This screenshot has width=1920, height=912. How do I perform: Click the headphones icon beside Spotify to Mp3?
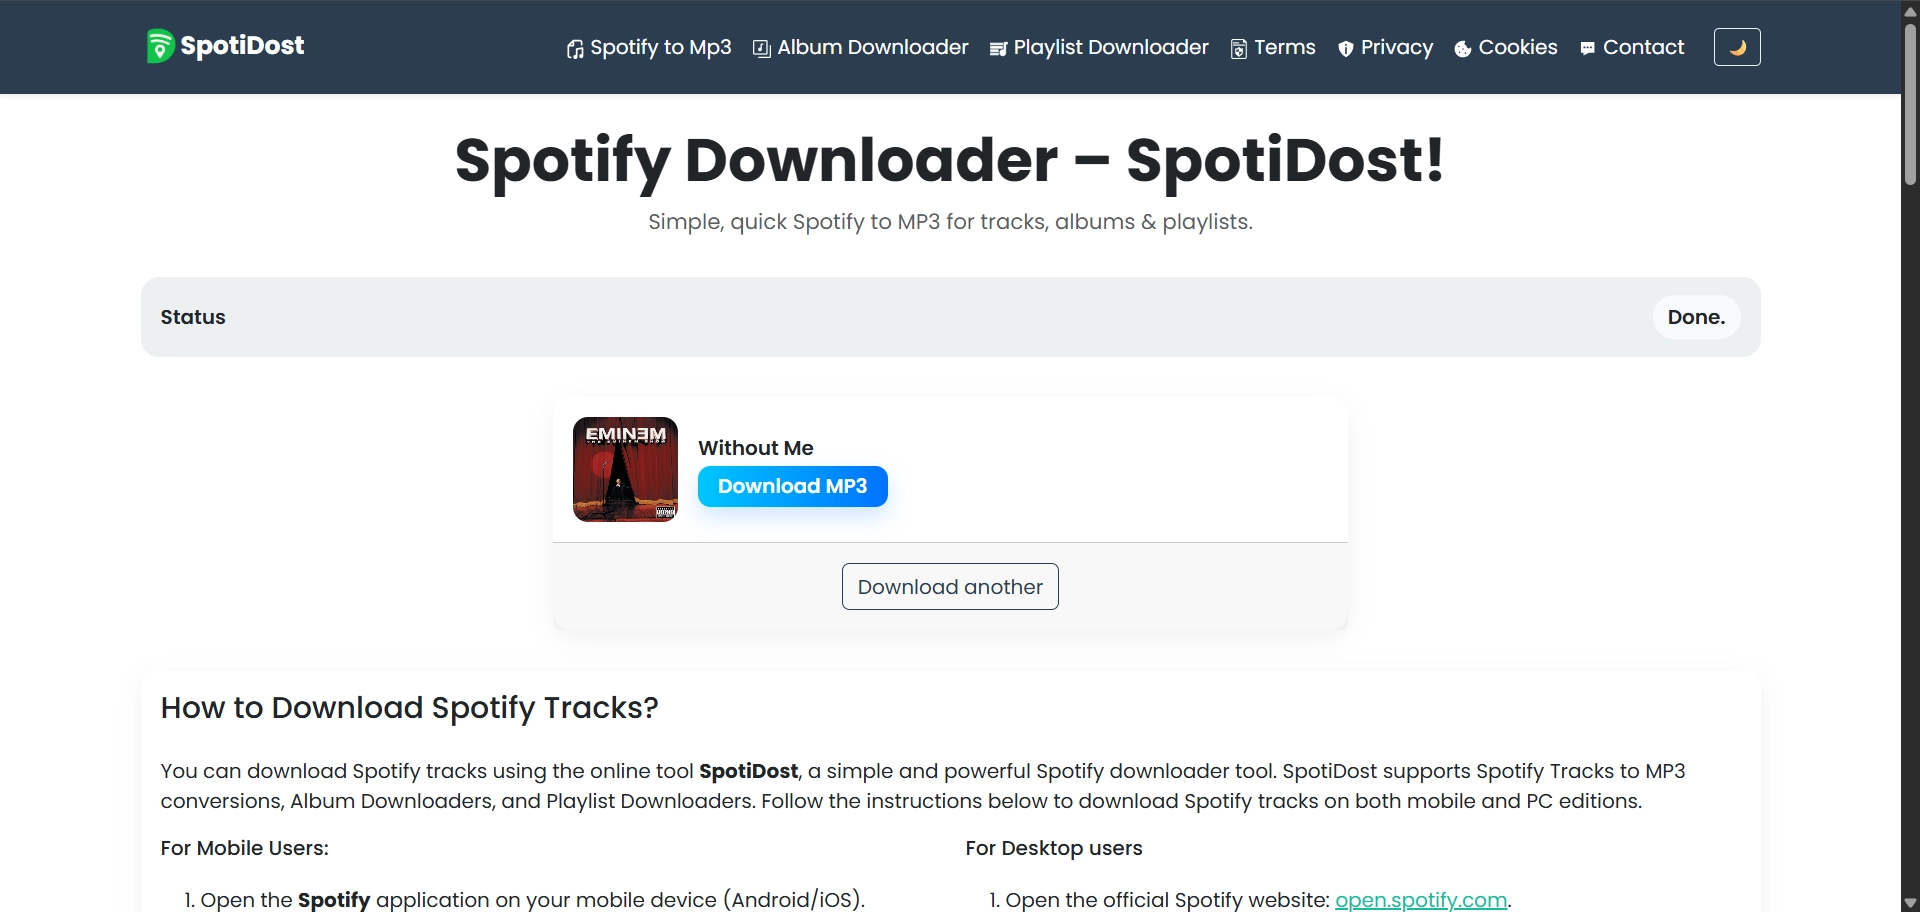click(x=575, y=49)
